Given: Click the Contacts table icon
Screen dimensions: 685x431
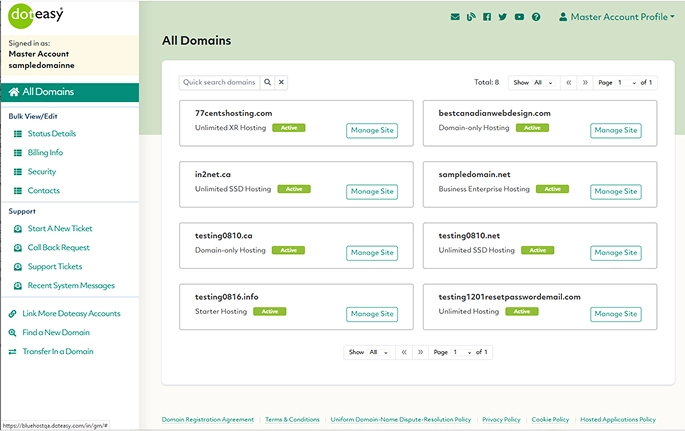Looking at the screenshot, I should (x=18, y=191).
